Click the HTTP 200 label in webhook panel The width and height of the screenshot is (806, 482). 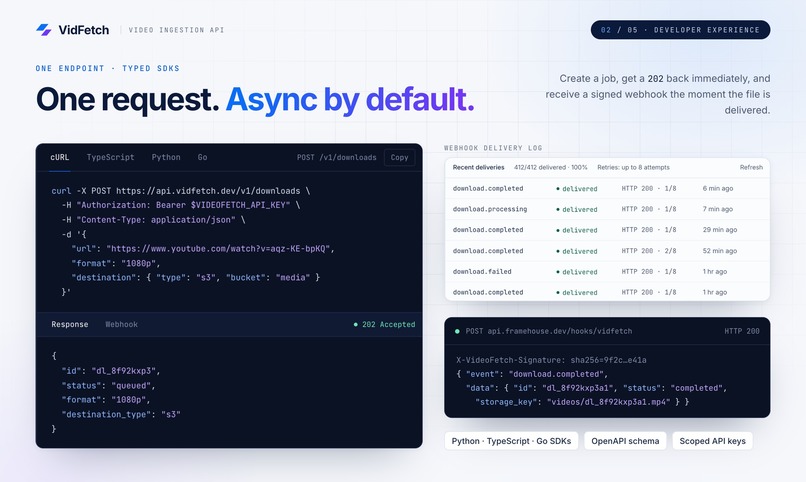coord(742,331)
